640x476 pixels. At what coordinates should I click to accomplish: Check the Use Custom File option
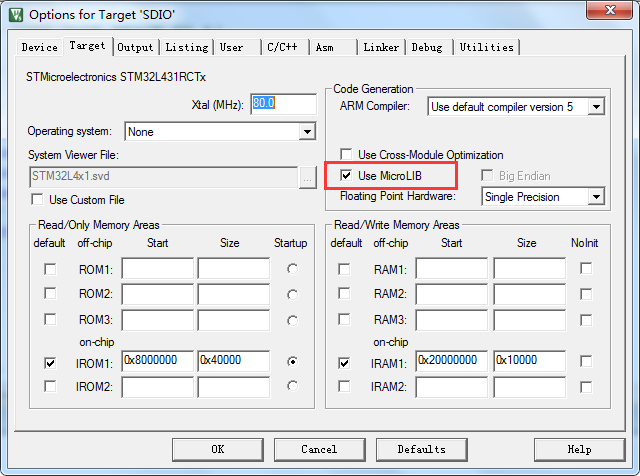[x=39, y=200]
